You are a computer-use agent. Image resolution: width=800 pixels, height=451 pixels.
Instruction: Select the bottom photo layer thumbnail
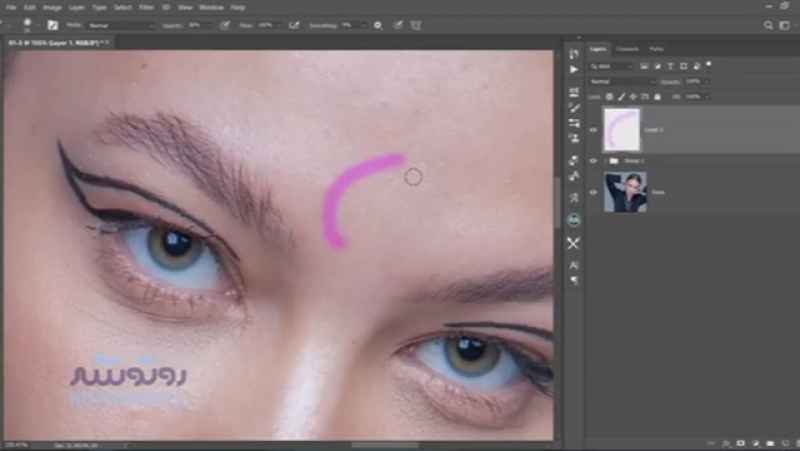click(x=625, y=192)
